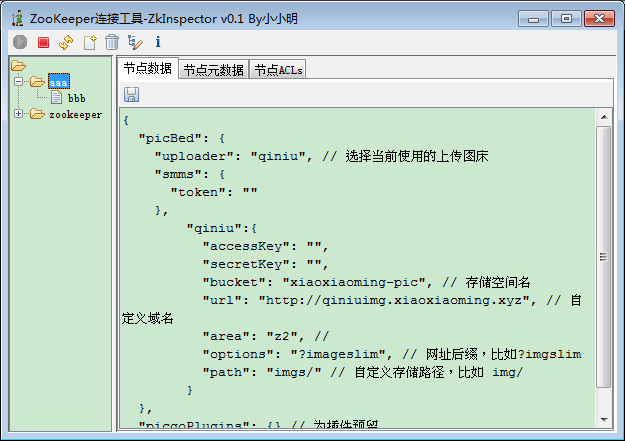Select the aaa node in tree
Image resolution: width=625 pixels, height=441 pixels.
click(x=59, y=82)
